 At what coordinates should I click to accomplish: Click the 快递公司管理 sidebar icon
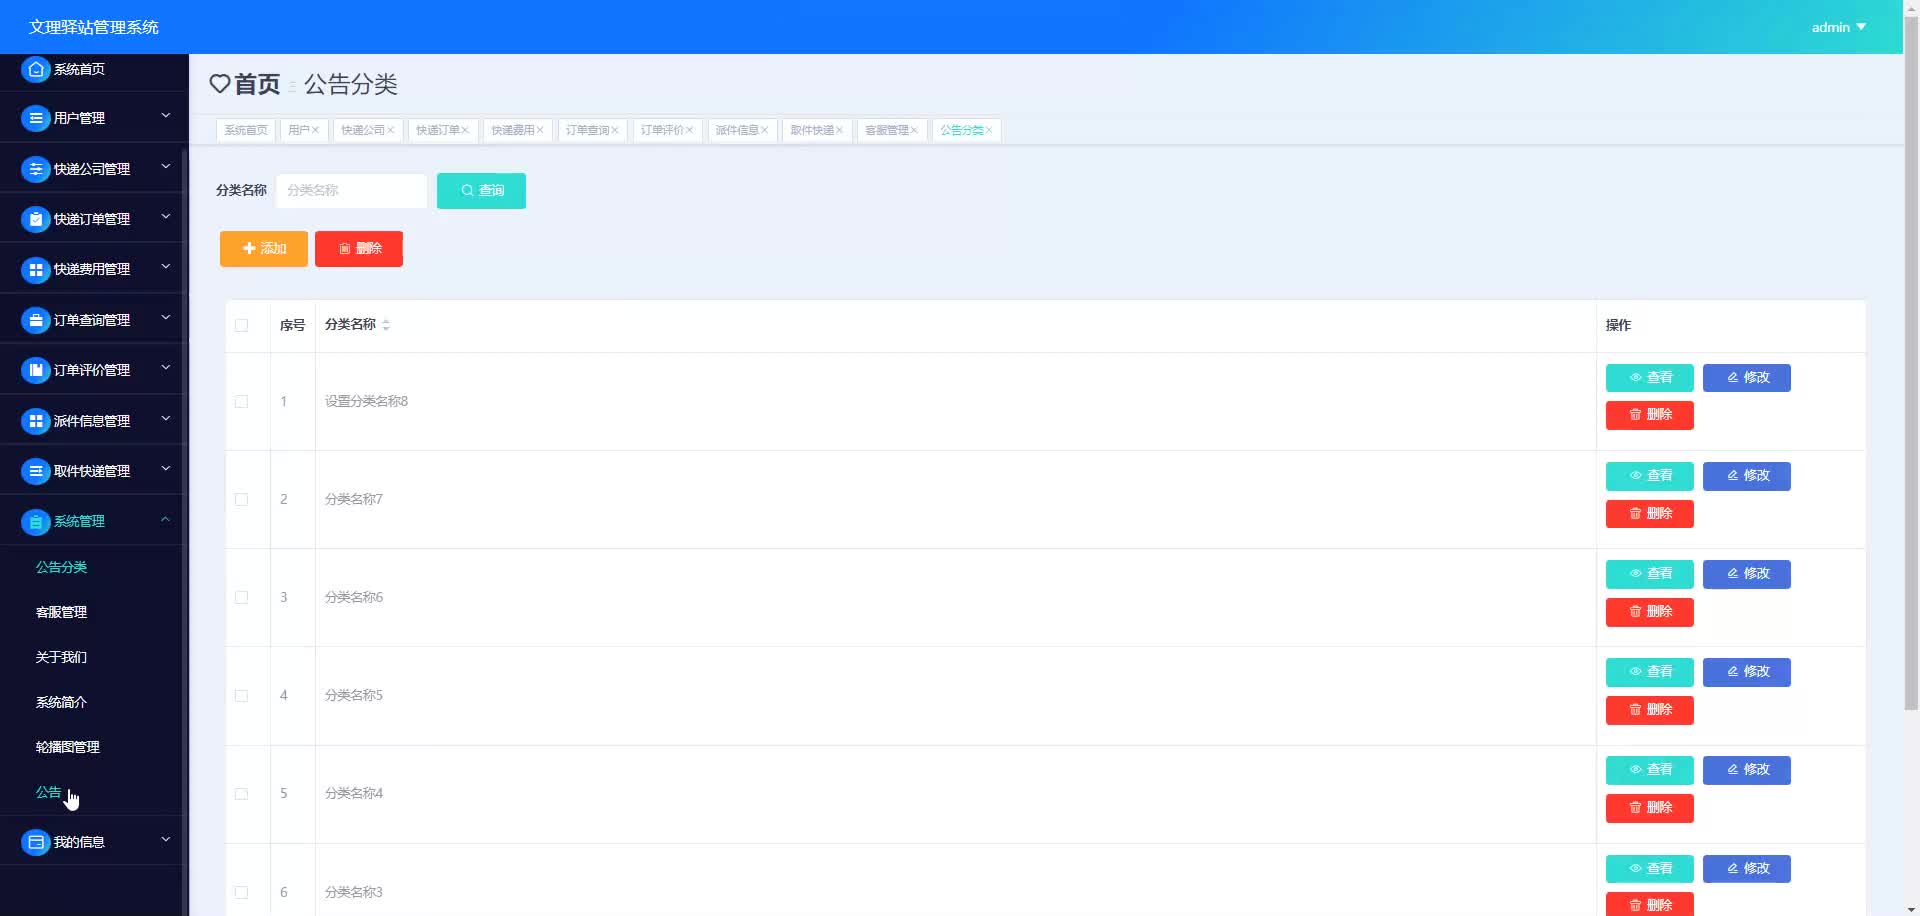[x=36, y=169]
